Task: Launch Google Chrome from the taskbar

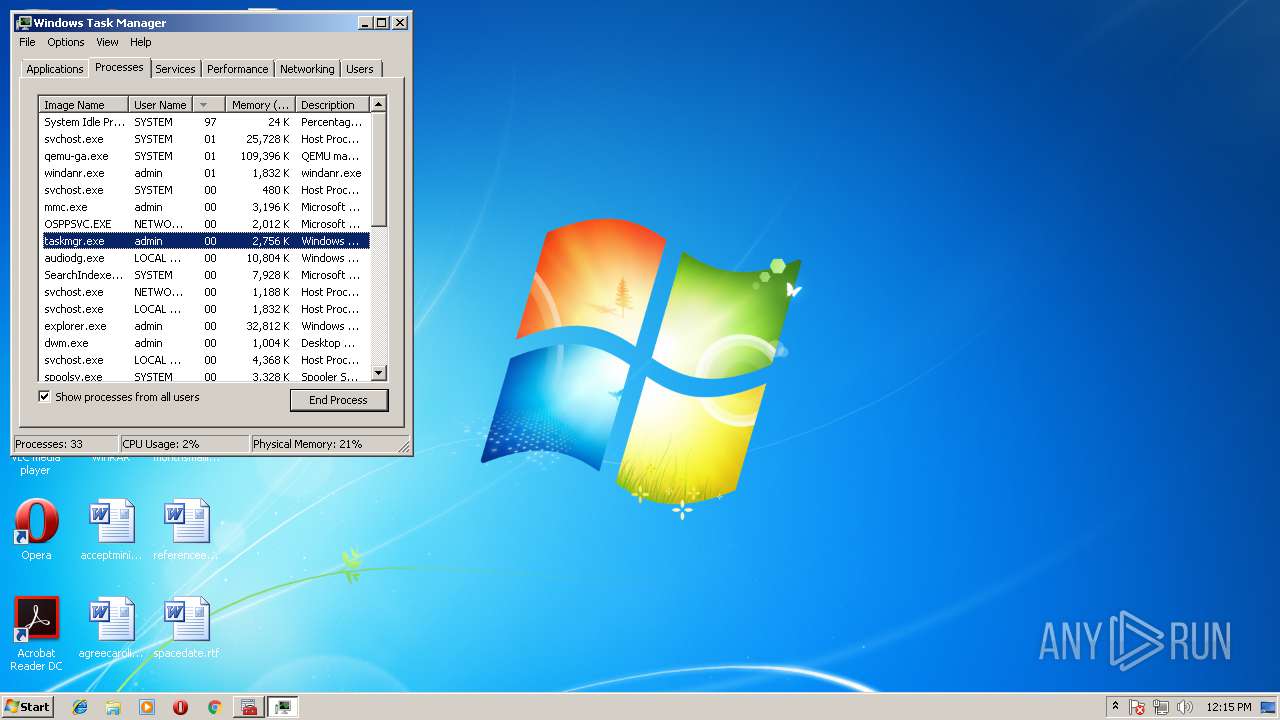Action: [214, 707]
